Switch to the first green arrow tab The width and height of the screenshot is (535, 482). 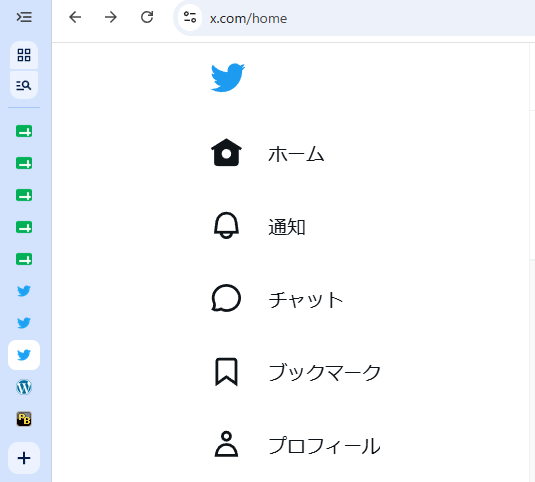[24, 131]
